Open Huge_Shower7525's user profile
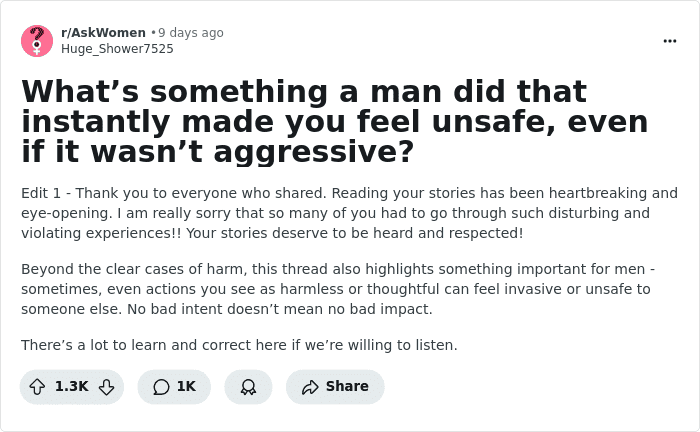 click(117, 48)
